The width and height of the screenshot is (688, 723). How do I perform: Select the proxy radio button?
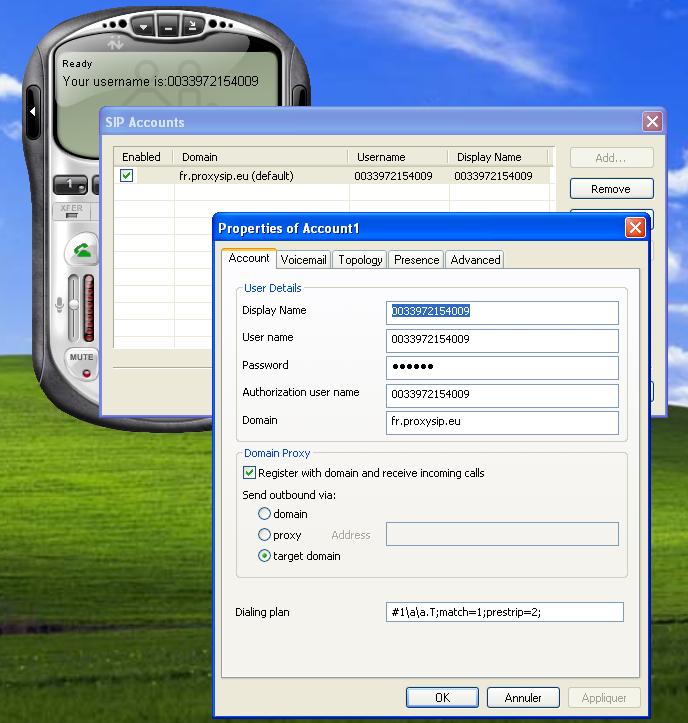tap(265, 535)
